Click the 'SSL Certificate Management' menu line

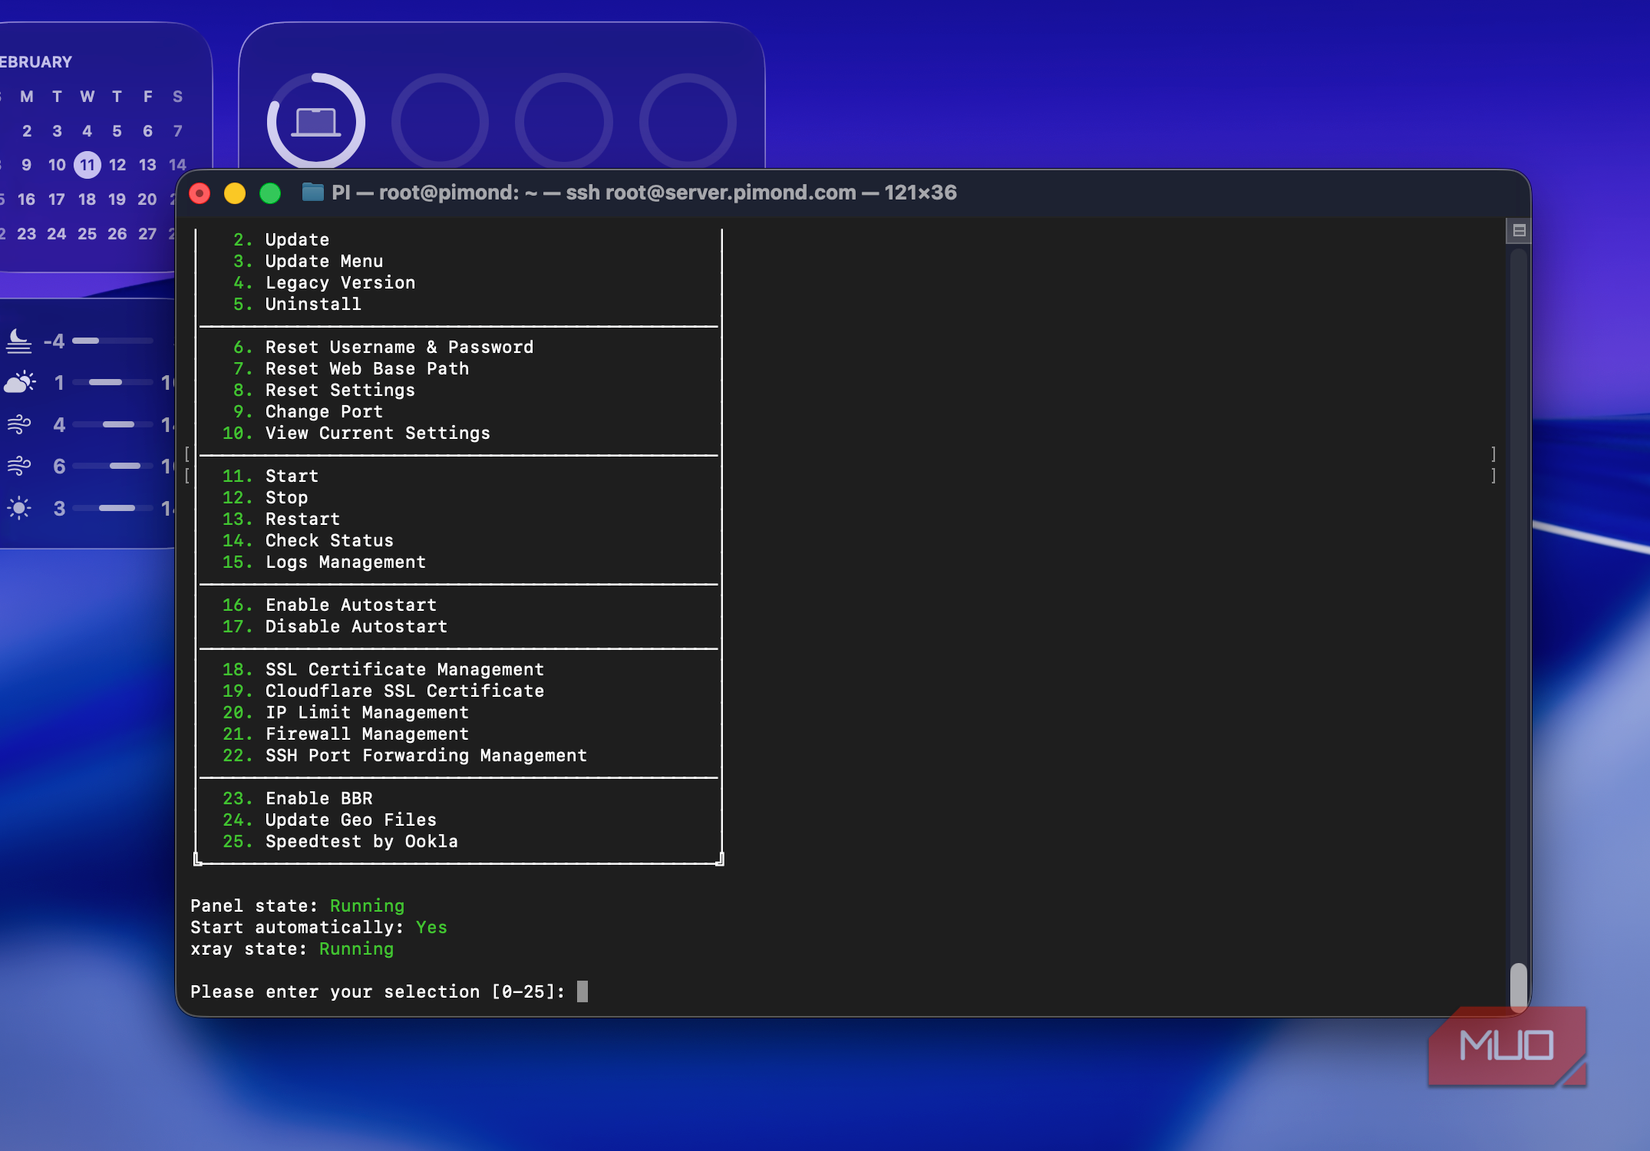(x=404, y=669)
